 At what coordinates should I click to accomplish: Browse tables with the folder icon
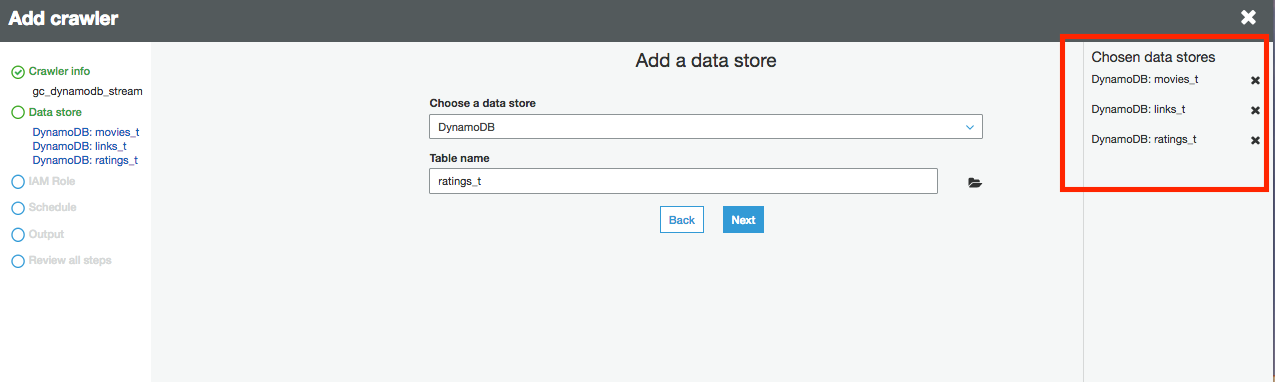[975, 183]
